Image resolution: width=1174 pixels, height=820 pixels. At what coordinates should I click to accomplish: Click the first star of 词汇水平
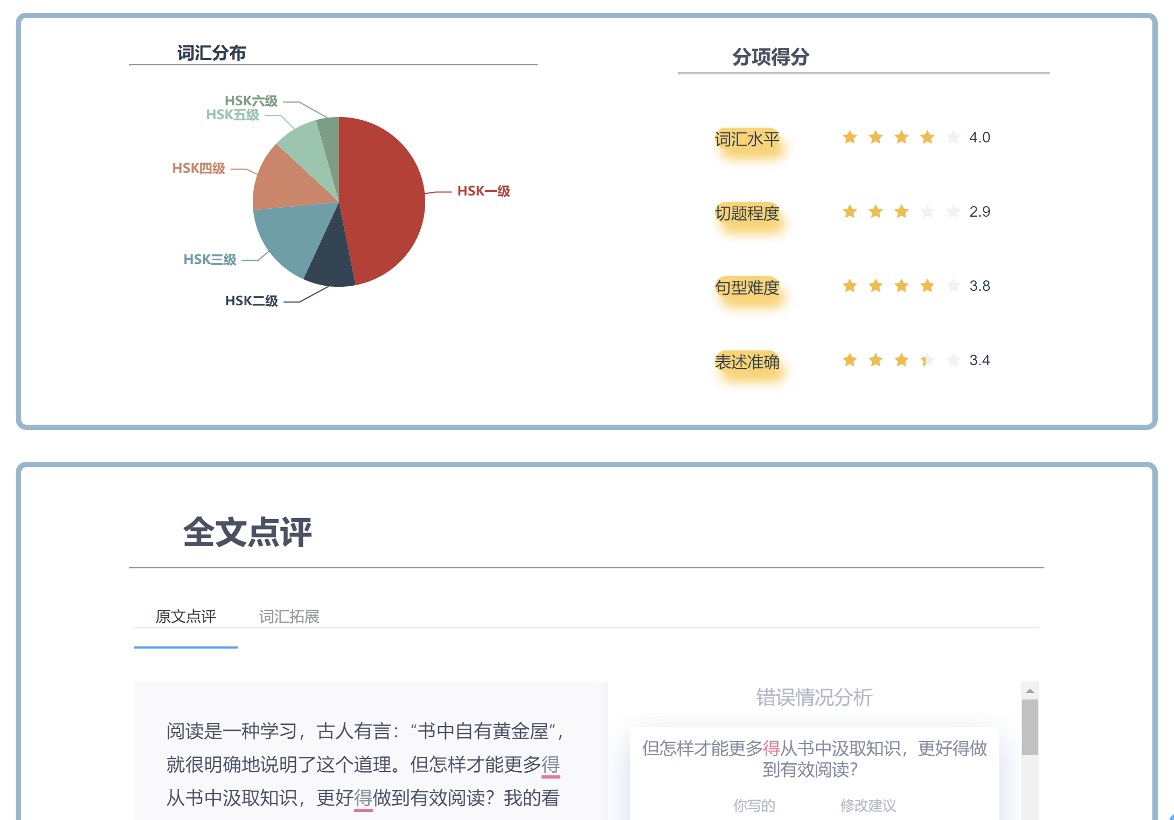850,137
